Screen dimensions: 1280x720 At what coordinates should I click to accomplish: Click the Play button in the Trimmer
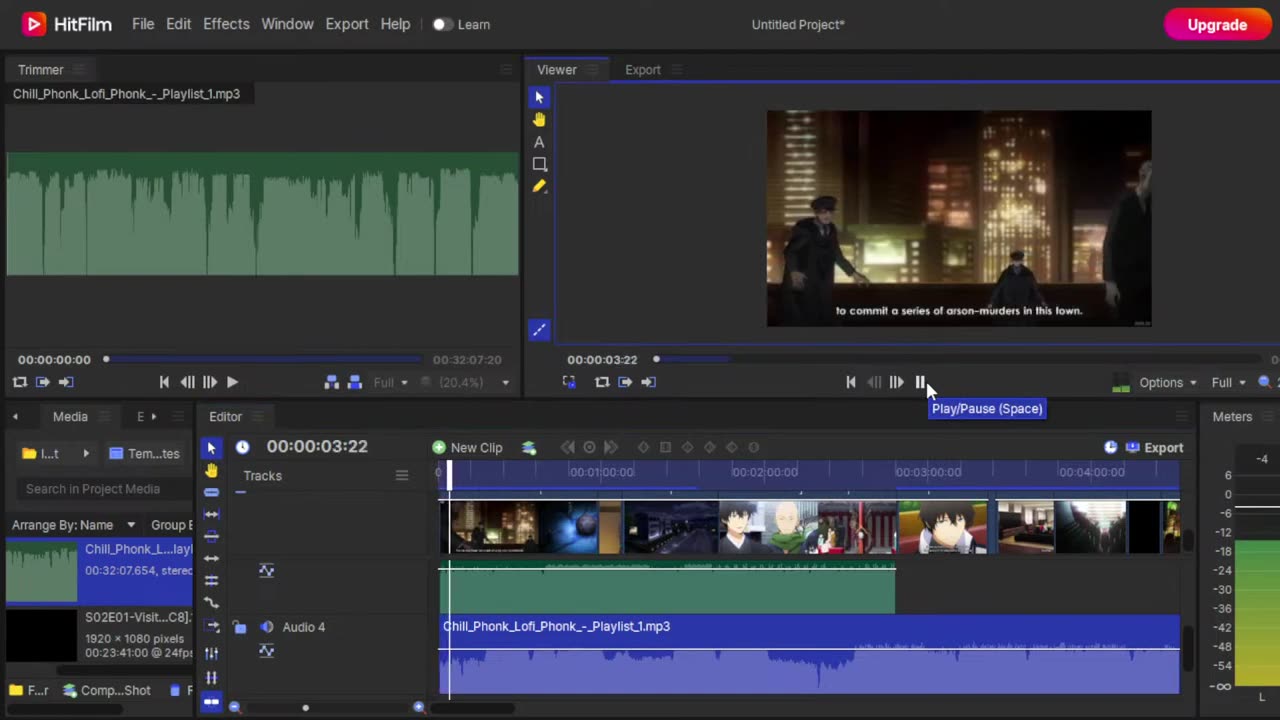(232, 382)
